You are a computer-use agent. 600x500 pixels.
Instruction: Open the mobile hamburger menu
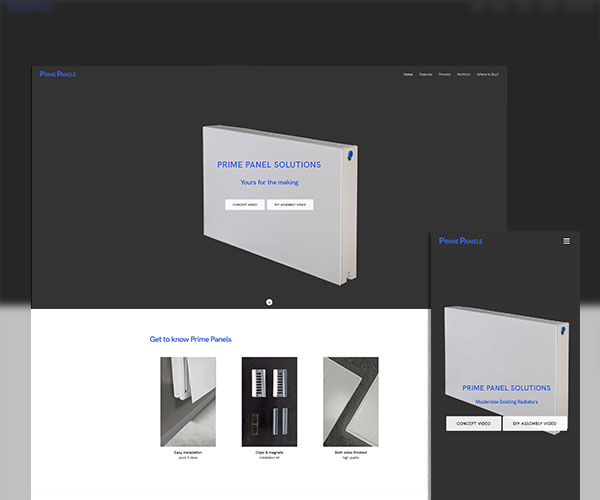pos(566,241)
